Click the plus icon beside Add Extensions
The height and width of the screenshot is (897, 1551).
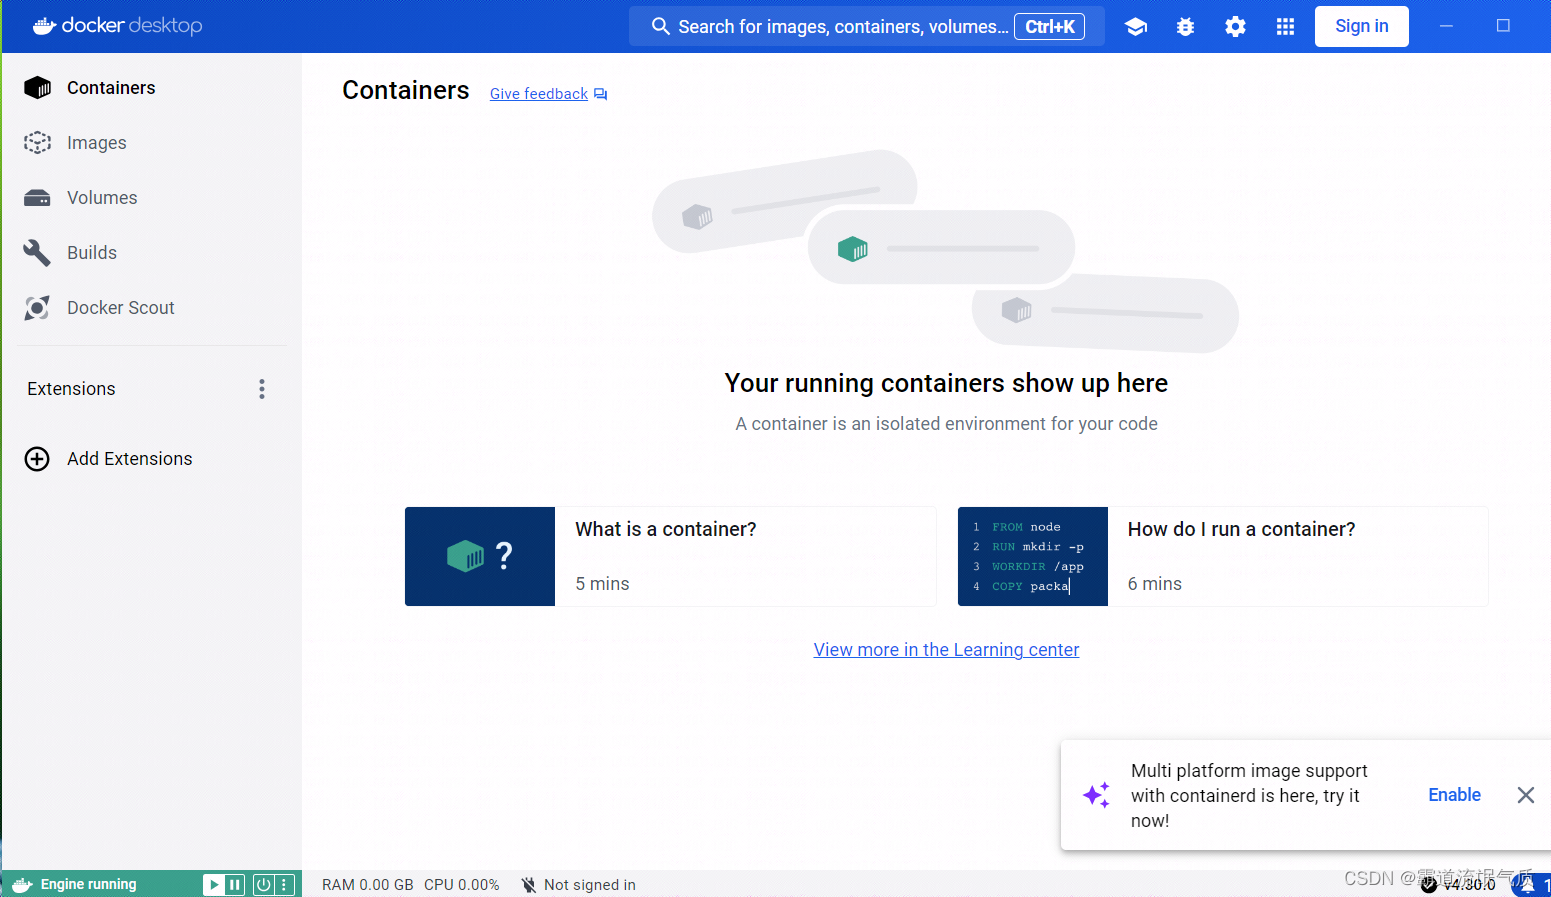[x=37, y=459]
